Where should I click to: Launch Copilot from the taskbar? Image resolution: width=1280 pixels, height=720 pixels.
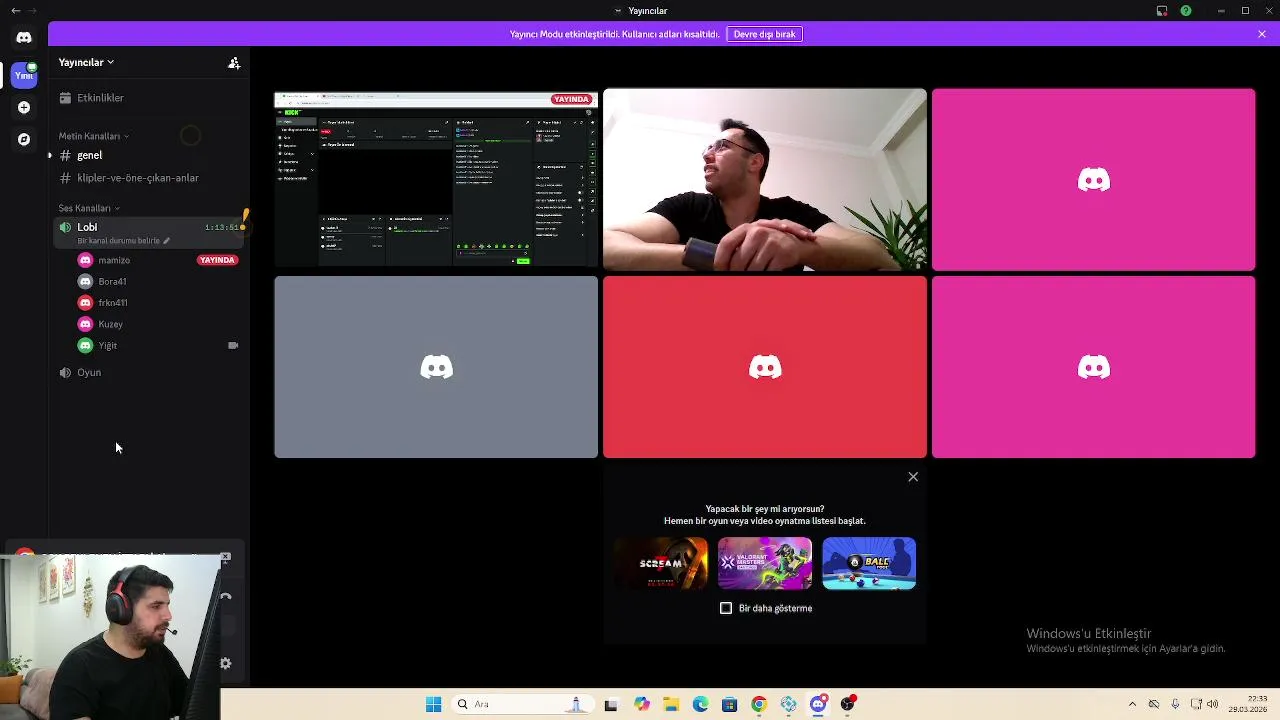click(642, 704)
